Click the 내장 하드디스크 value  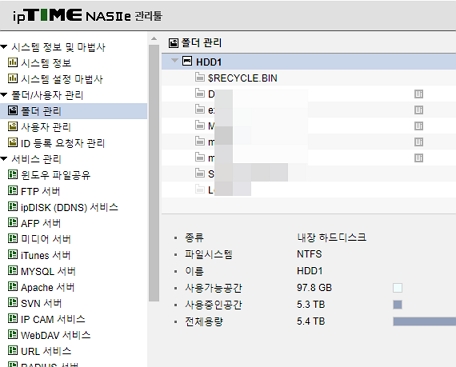[x=332, y=237]
